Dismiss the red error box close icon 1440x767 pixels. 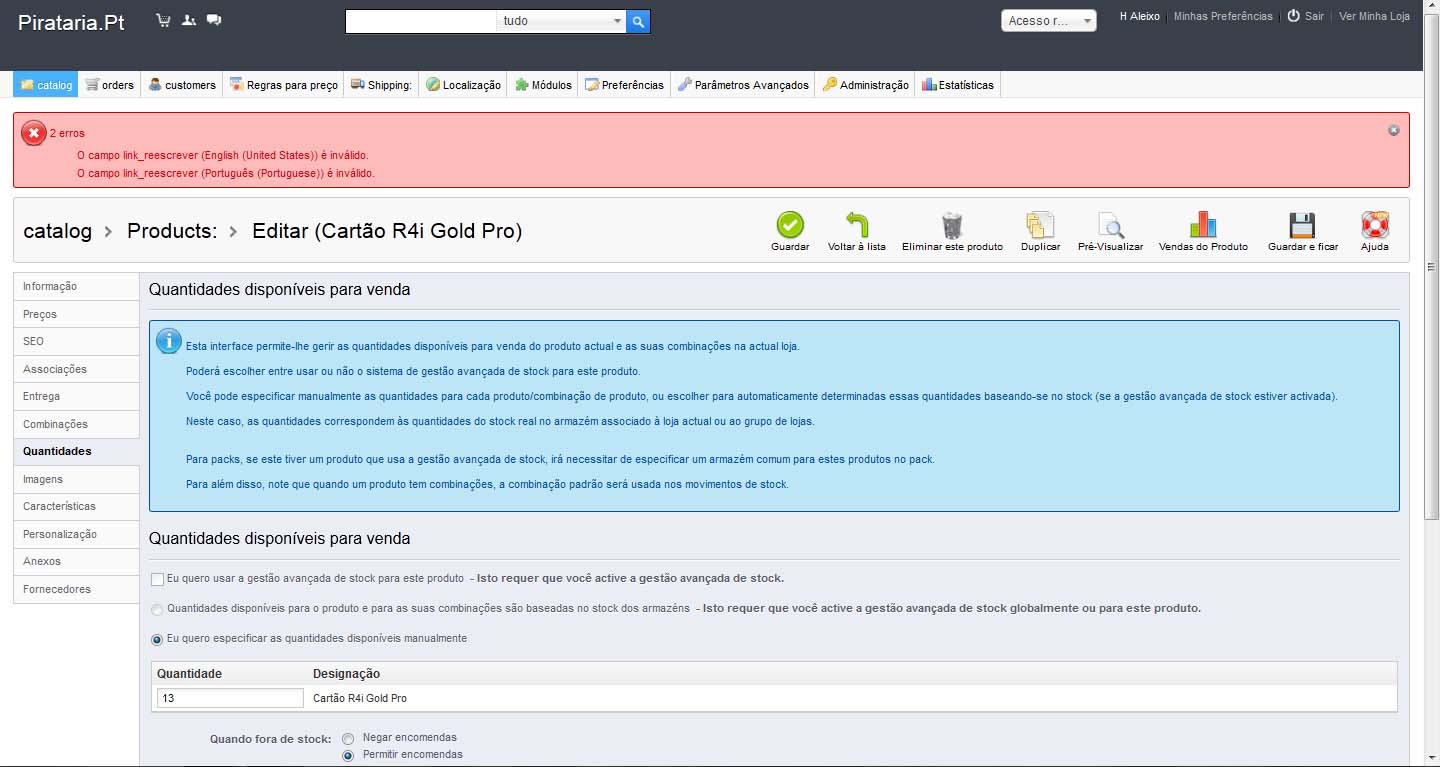point(1394,130)
